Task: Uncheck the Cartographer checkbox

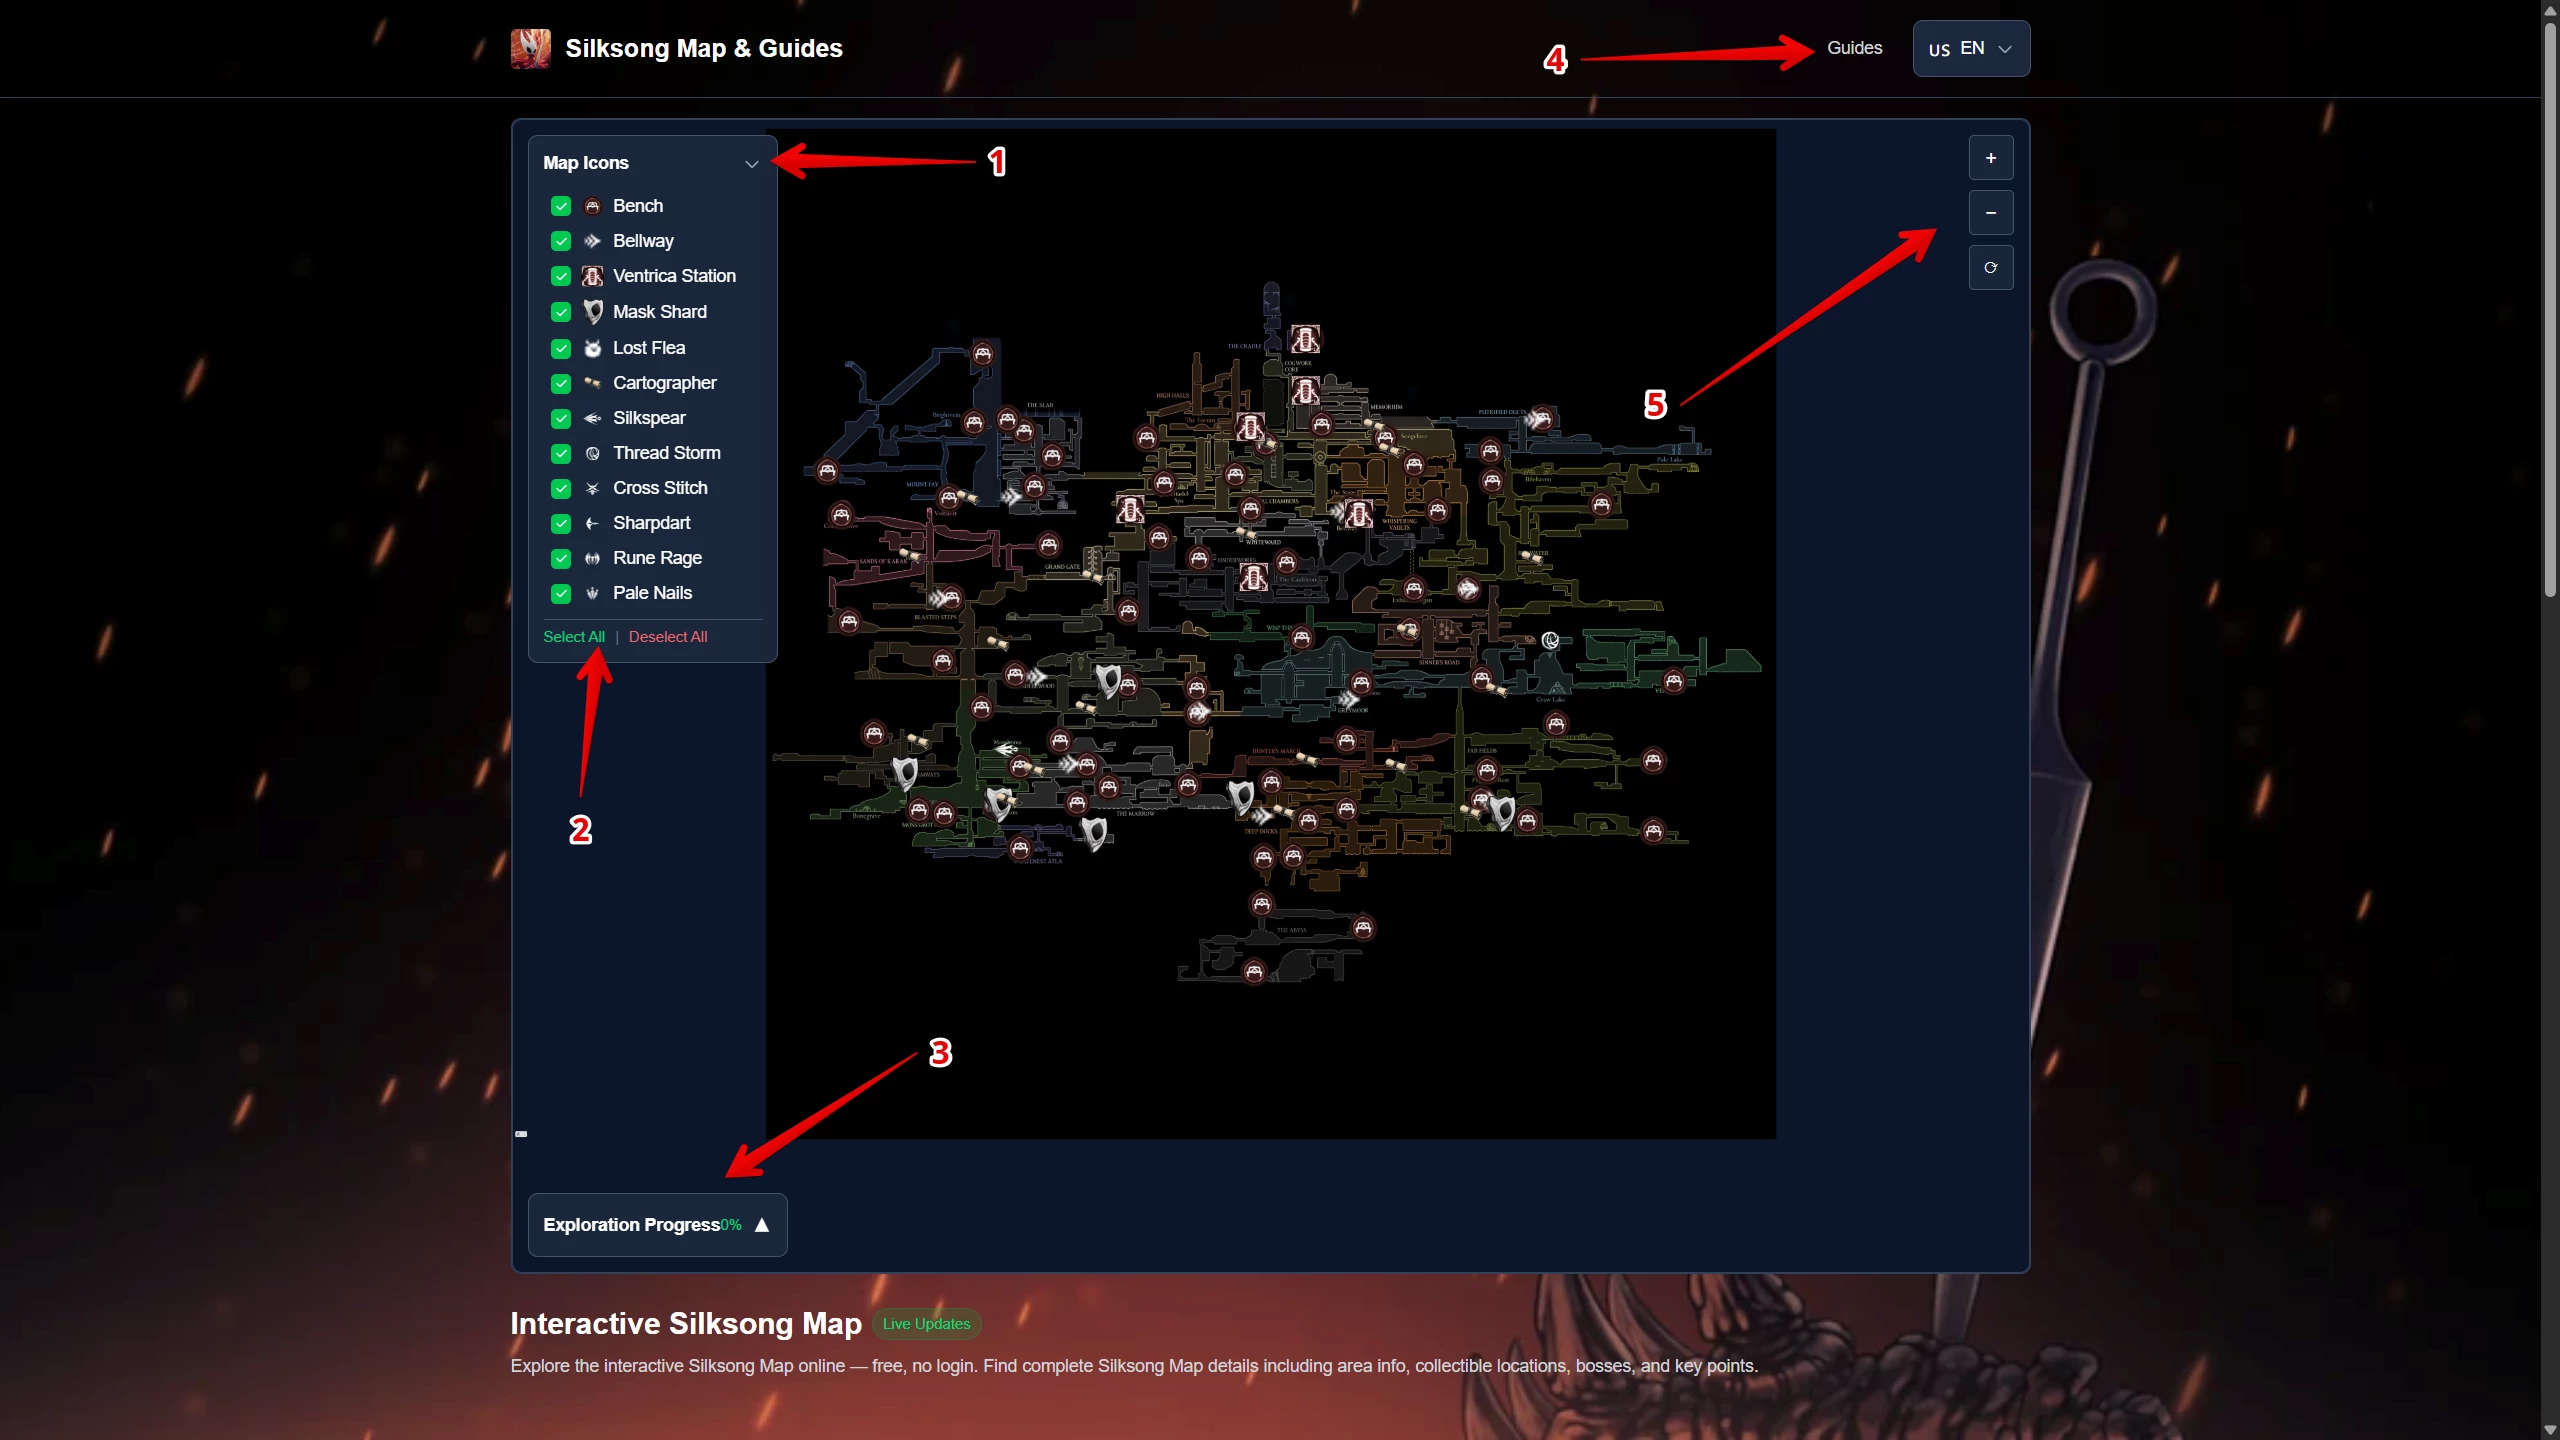Action: (561, 383)
